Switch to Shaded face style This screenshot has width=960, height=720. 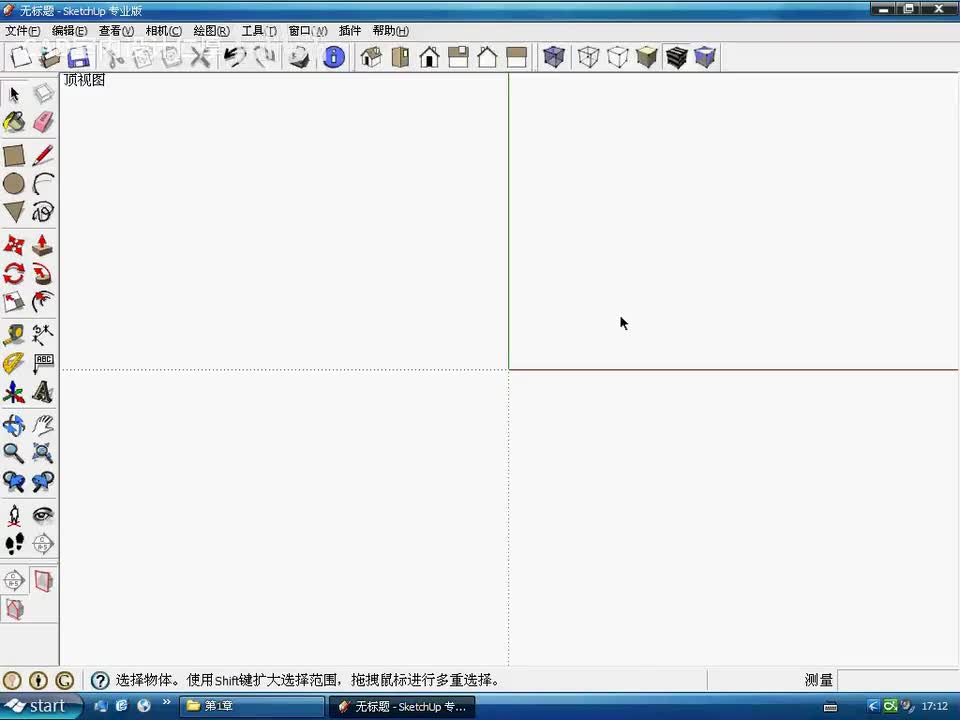coord(647,57)
